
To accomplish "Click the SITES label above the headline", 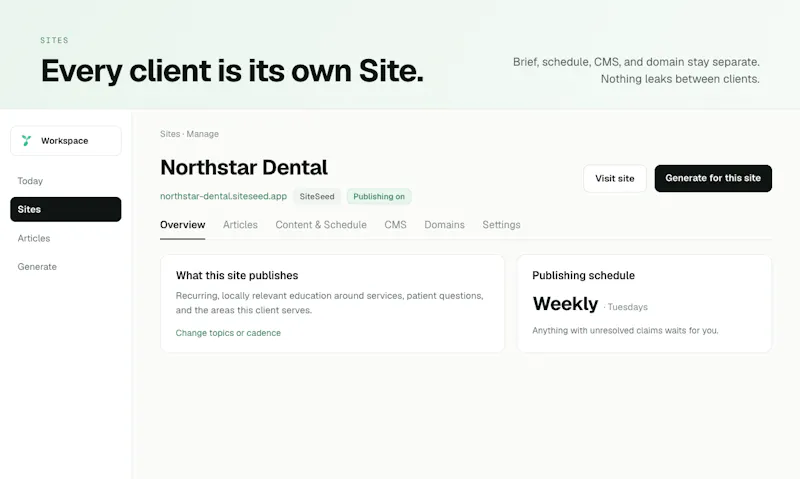I will (x=55, y=40).
